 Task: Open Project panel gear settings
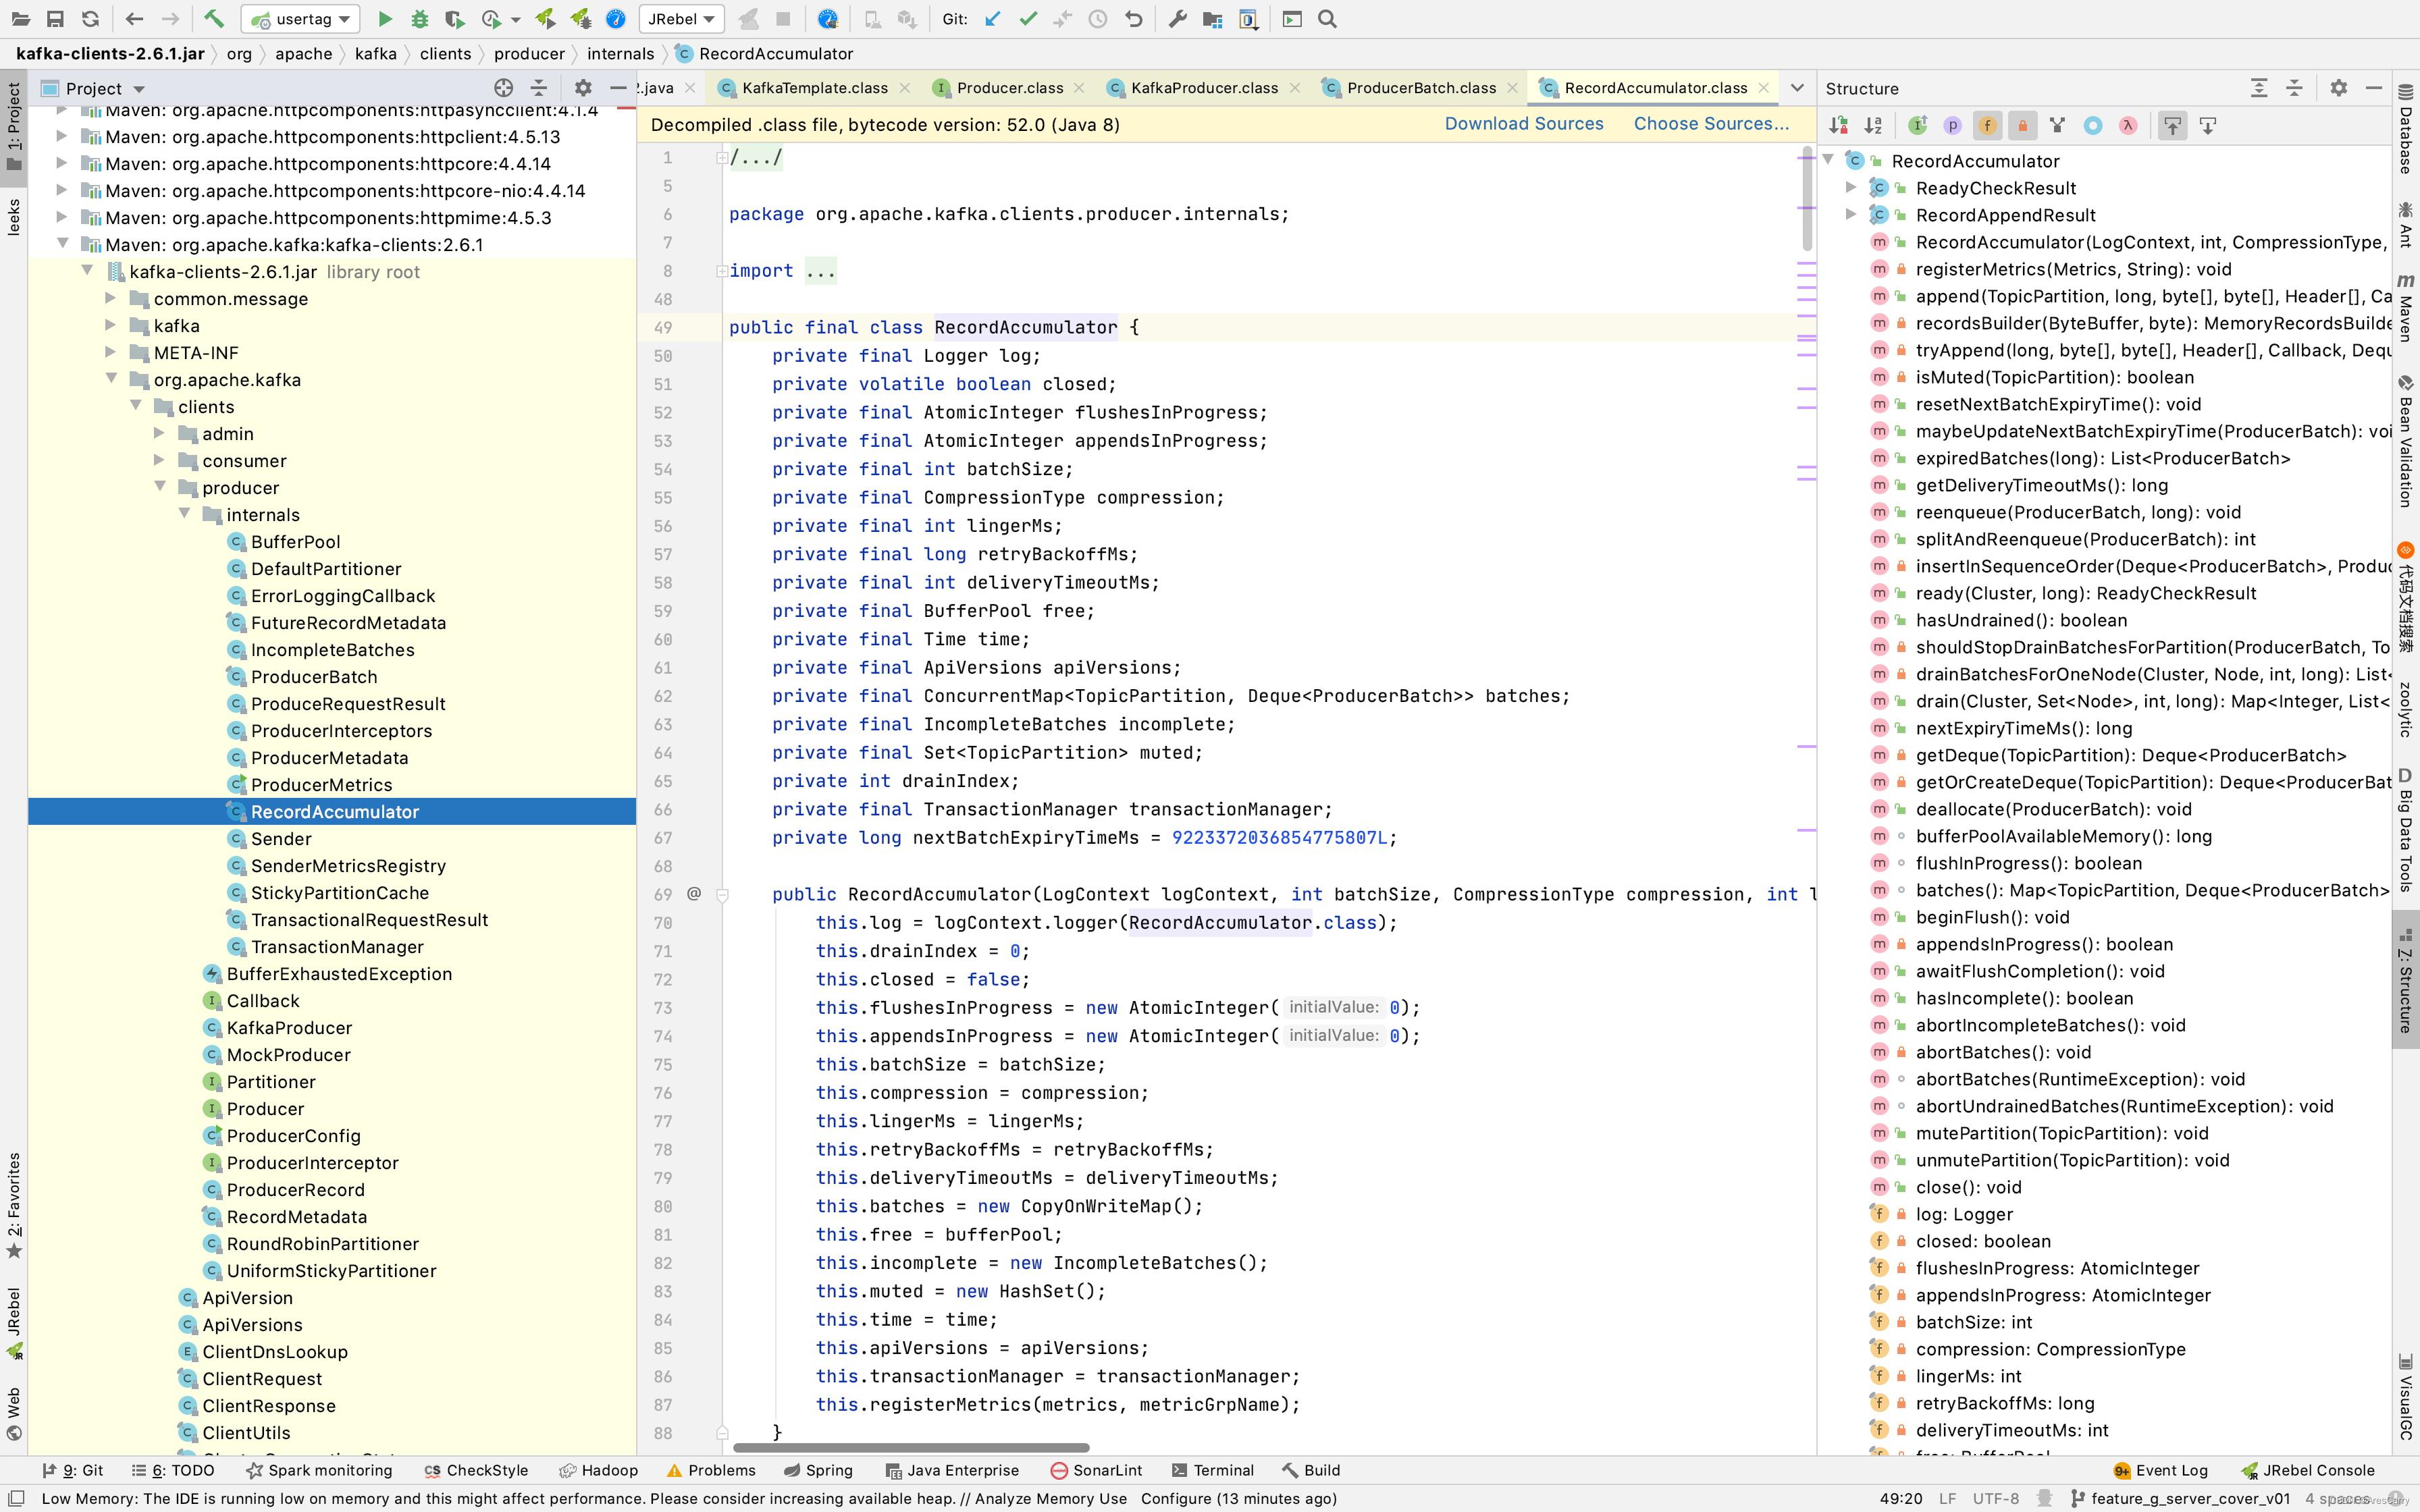(583, 88)
